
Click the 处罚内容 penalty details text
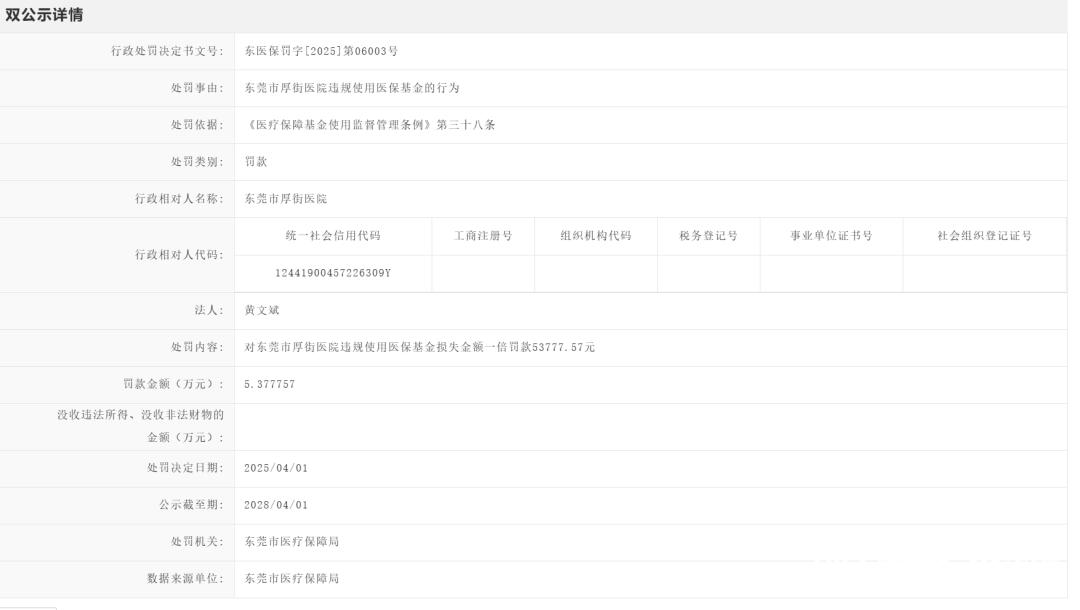(420, 348)
